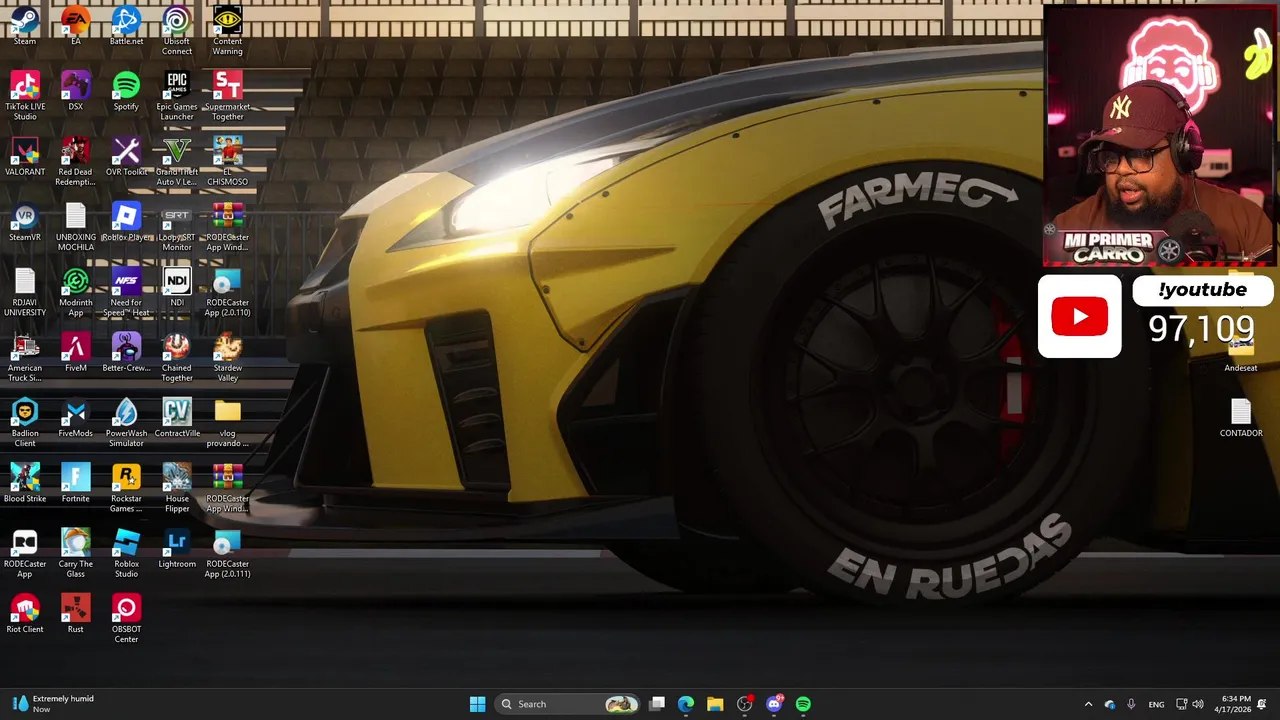Select the RDJAVI UNIVERSITY file
This screenshot has width=1280, height=720.
click(25, 292)
